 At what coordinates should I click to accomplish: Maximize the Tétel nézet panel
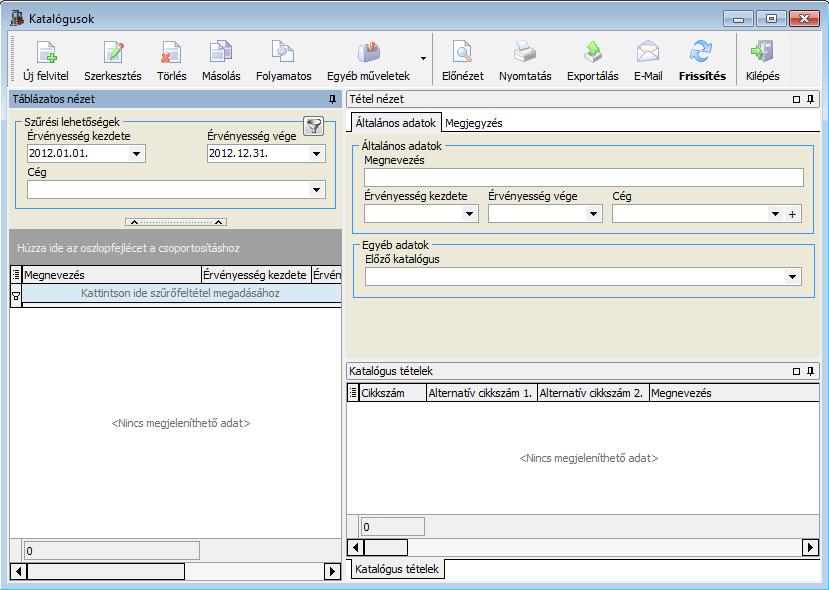coord(796,99)
